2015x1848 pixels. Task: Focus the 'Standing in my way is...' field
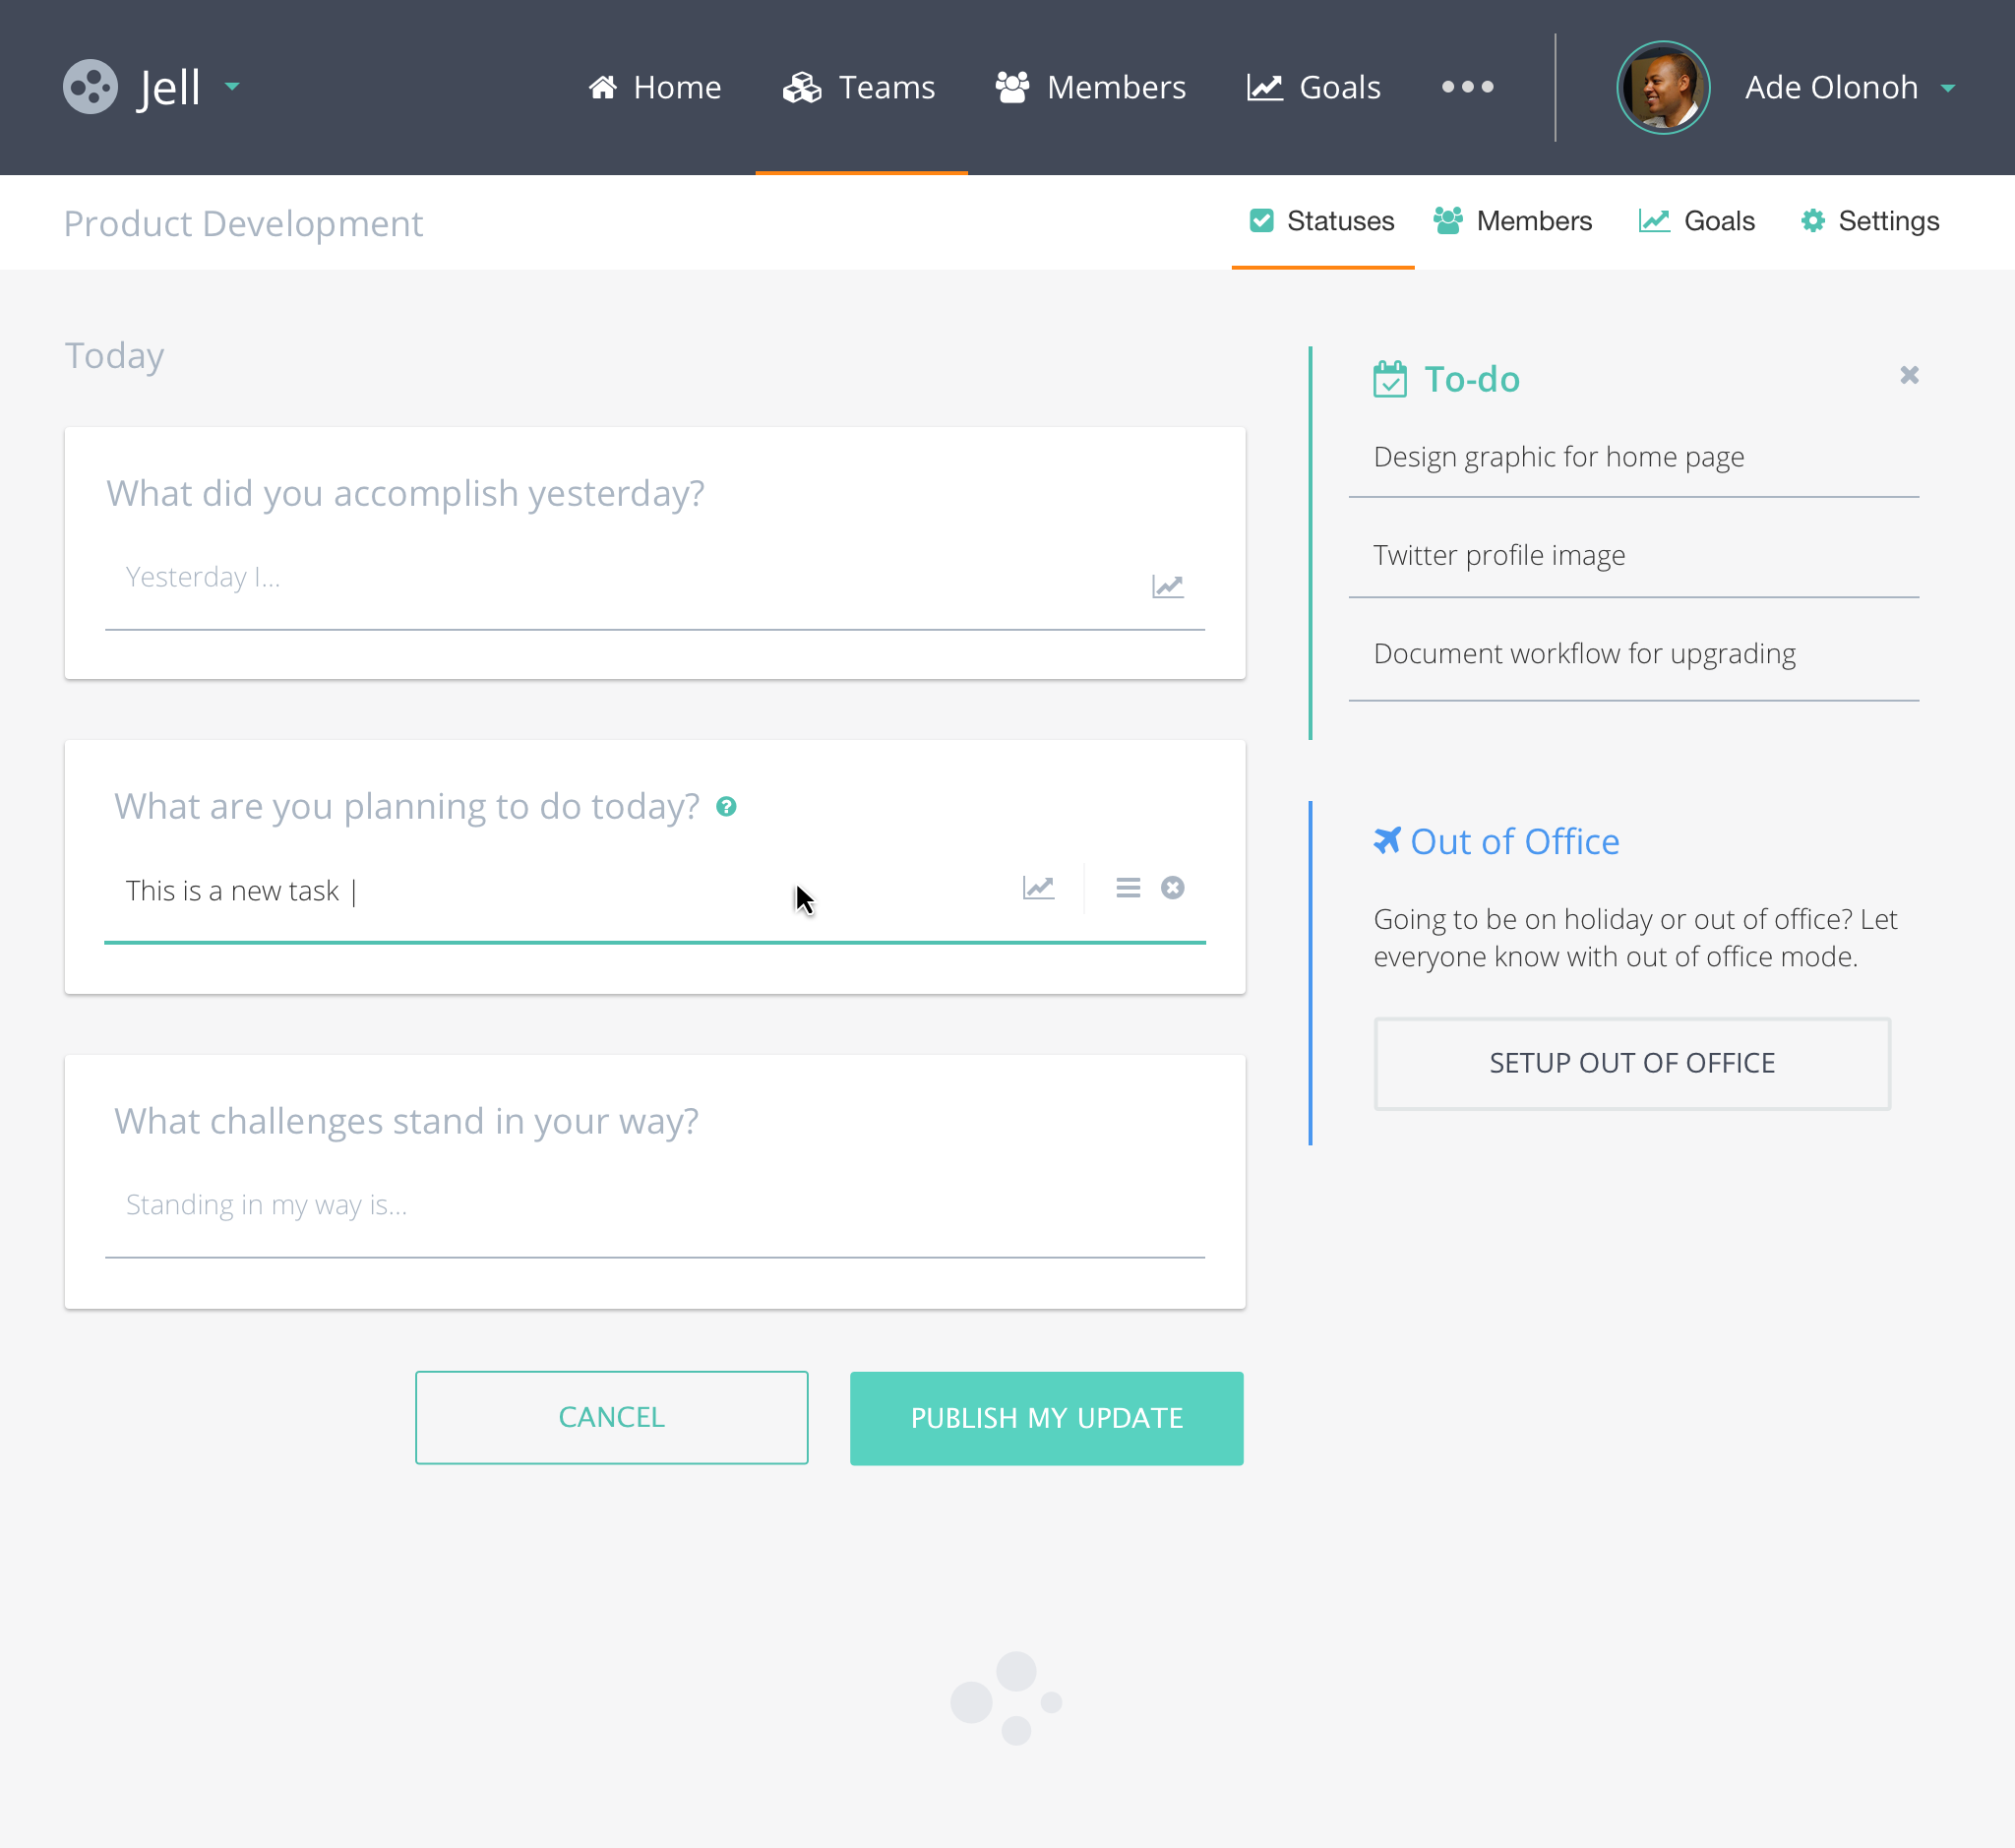click(x=654, y=1205)
